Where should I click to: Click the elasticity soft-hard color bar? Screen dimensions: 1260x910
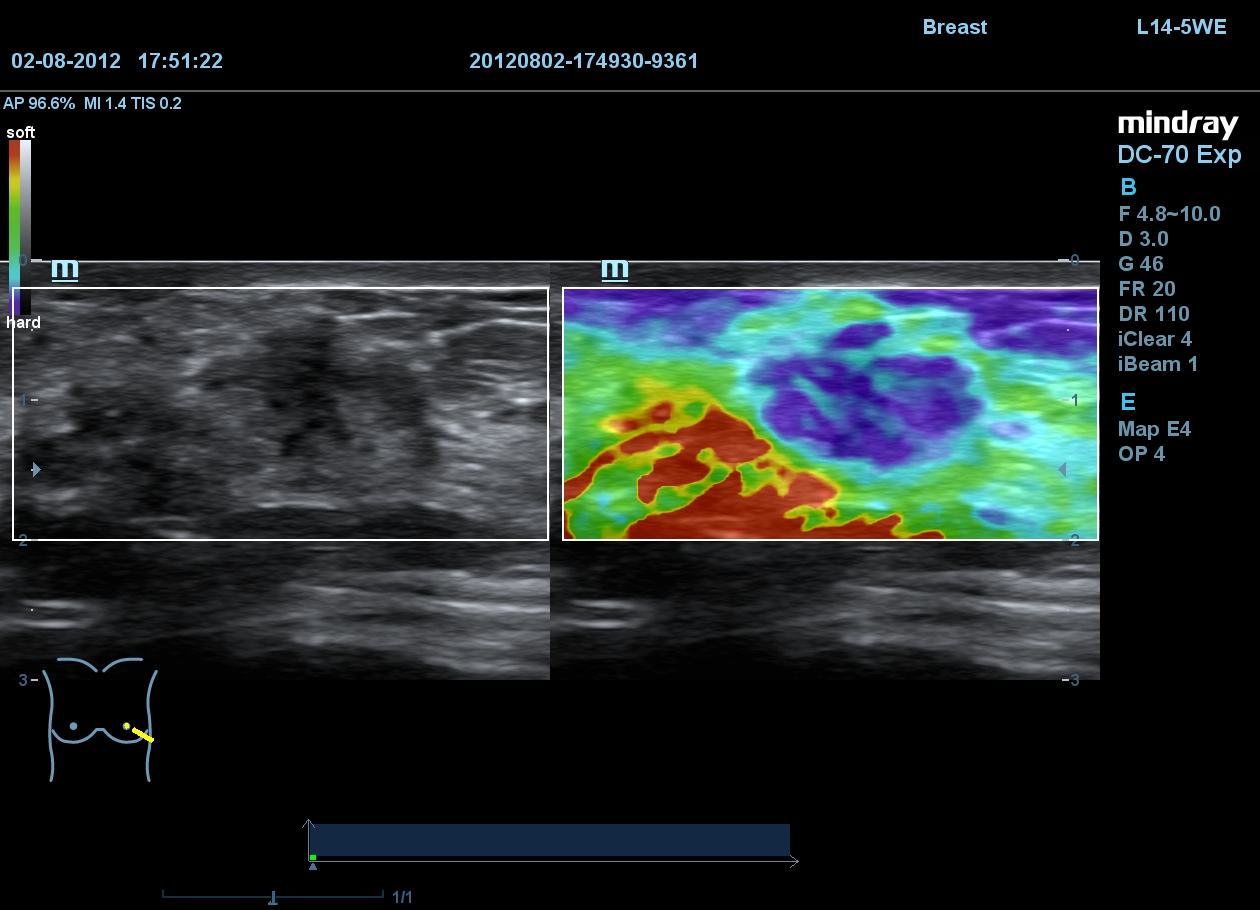(20, 227)
